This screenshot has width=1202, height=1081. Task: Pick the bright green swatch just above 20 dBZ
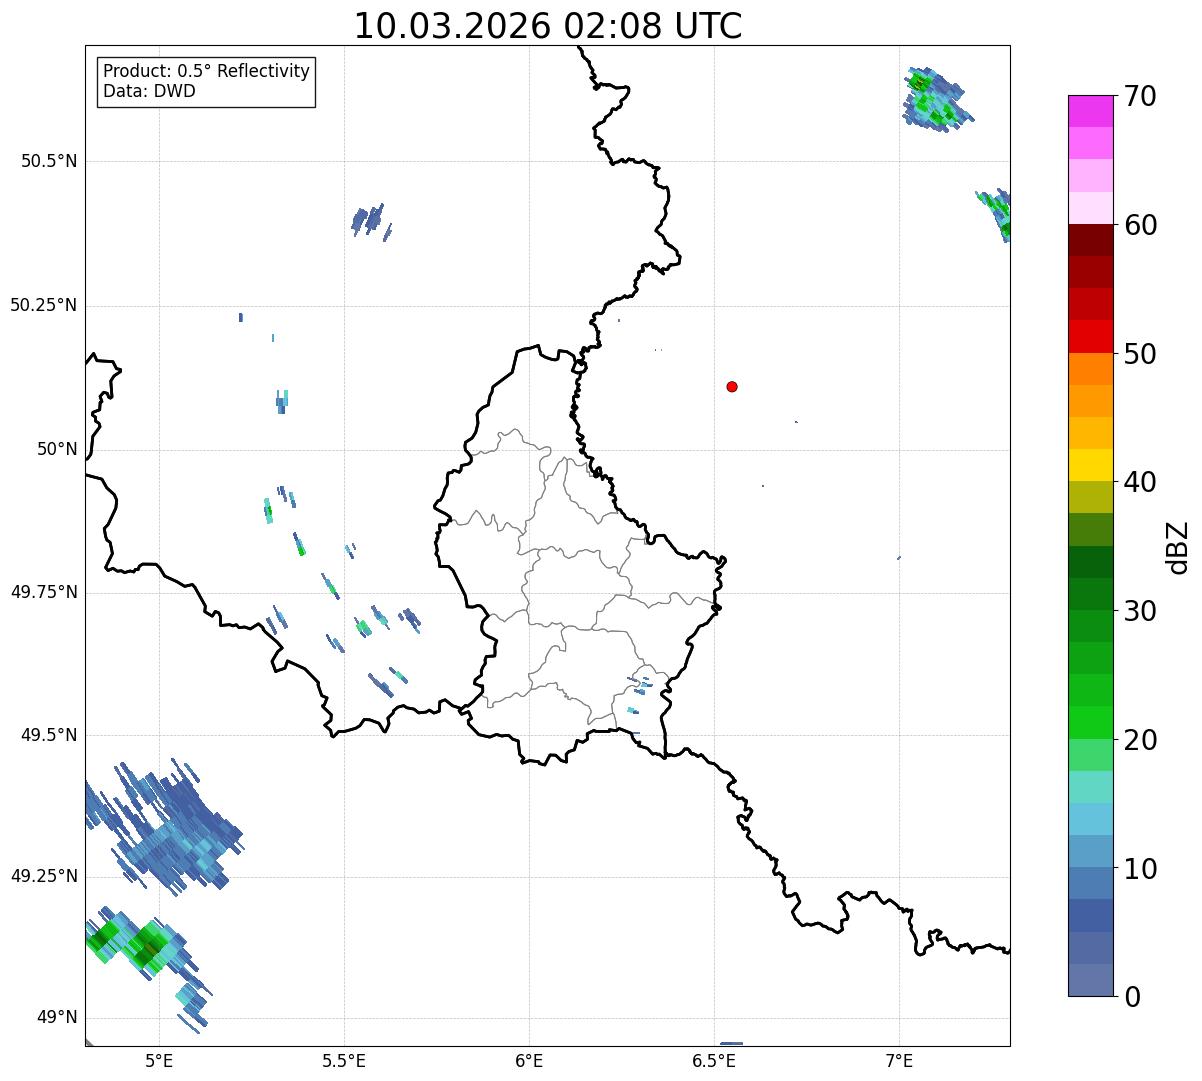click(1090, 722)
